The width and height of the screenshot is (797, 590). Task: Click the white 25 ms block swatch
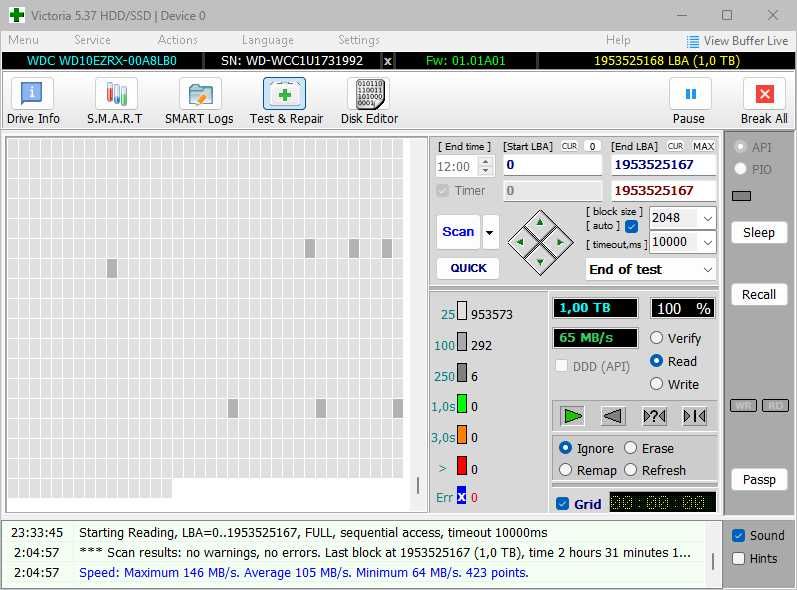tap(462, 310)
